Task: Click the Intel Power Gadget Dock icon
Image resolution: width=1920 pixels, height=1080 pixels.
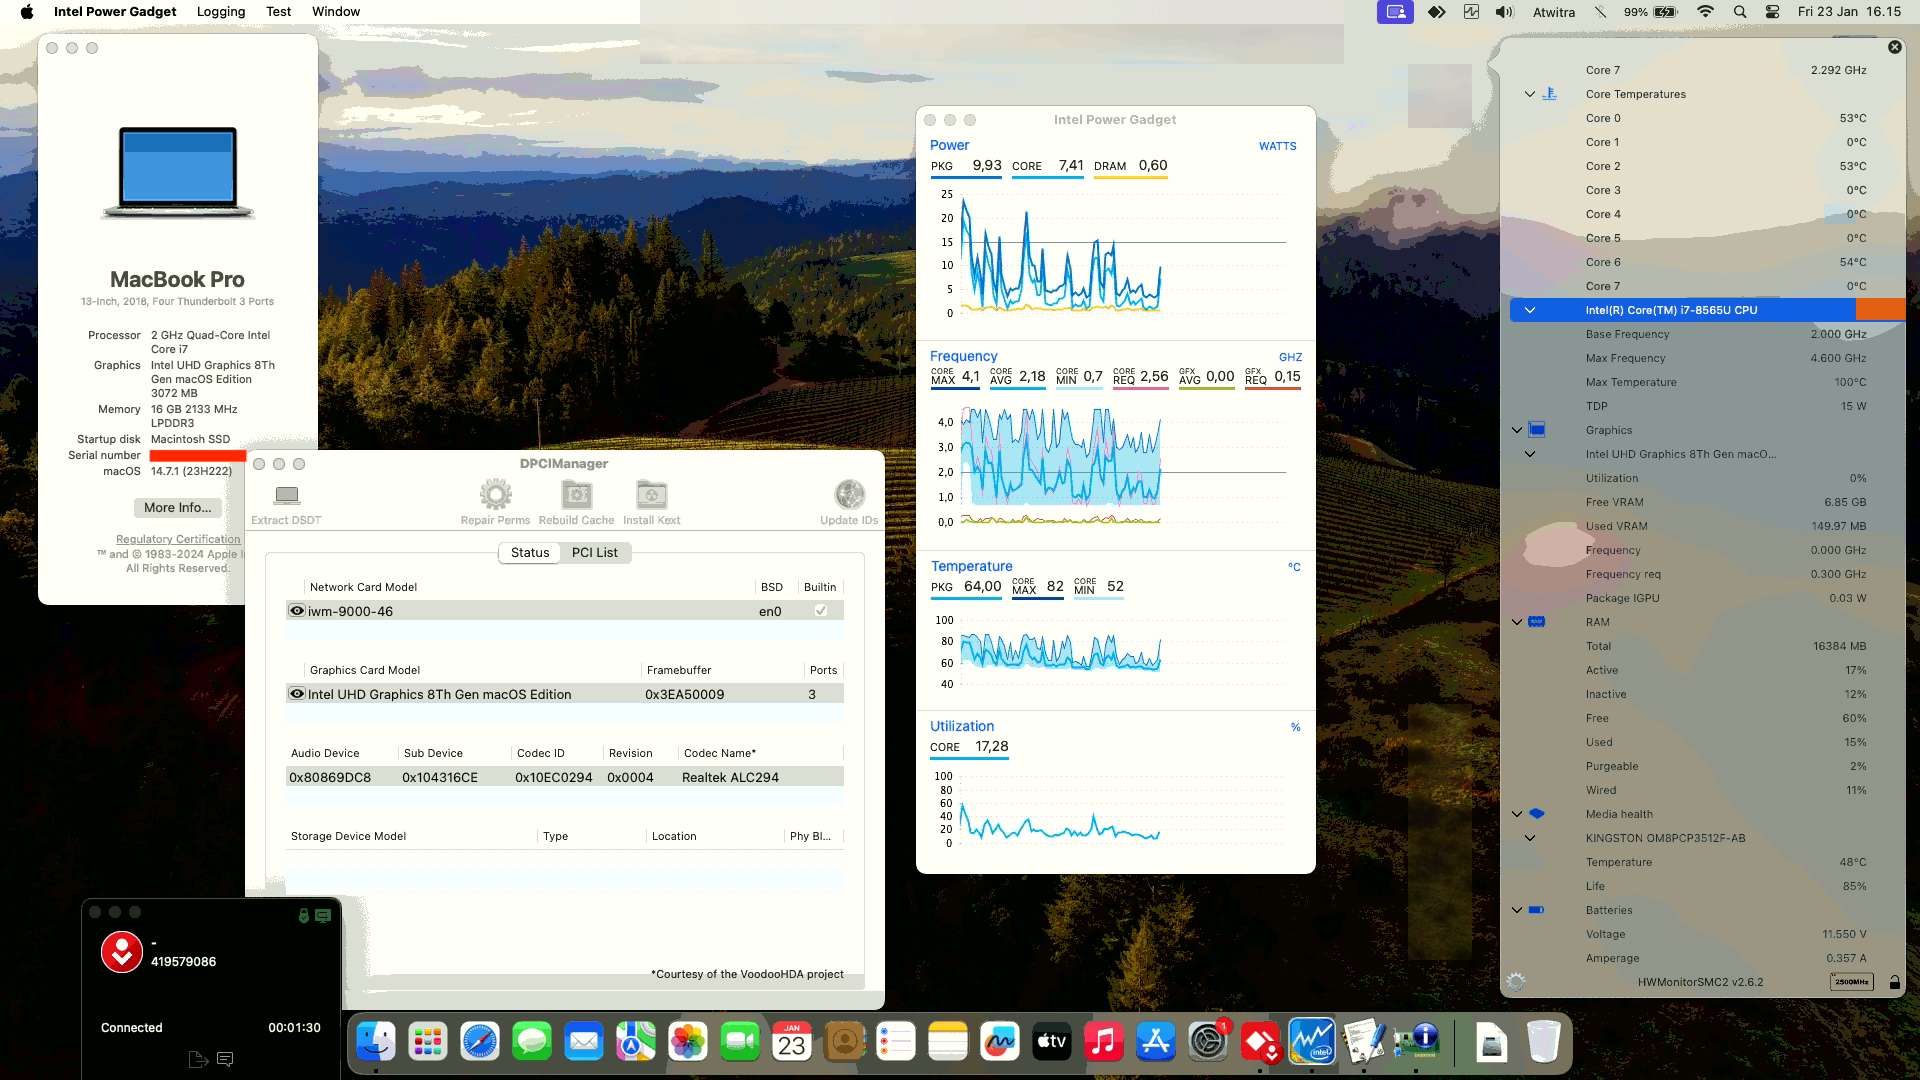Action: [1312, 1043]
